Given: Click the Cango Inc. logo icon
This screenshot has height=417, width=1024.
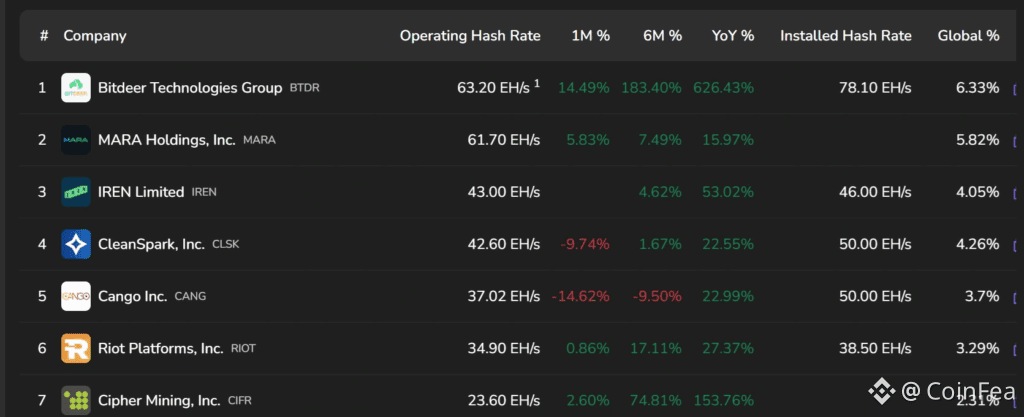Looking at the screenshot, I should coord(76,296).
